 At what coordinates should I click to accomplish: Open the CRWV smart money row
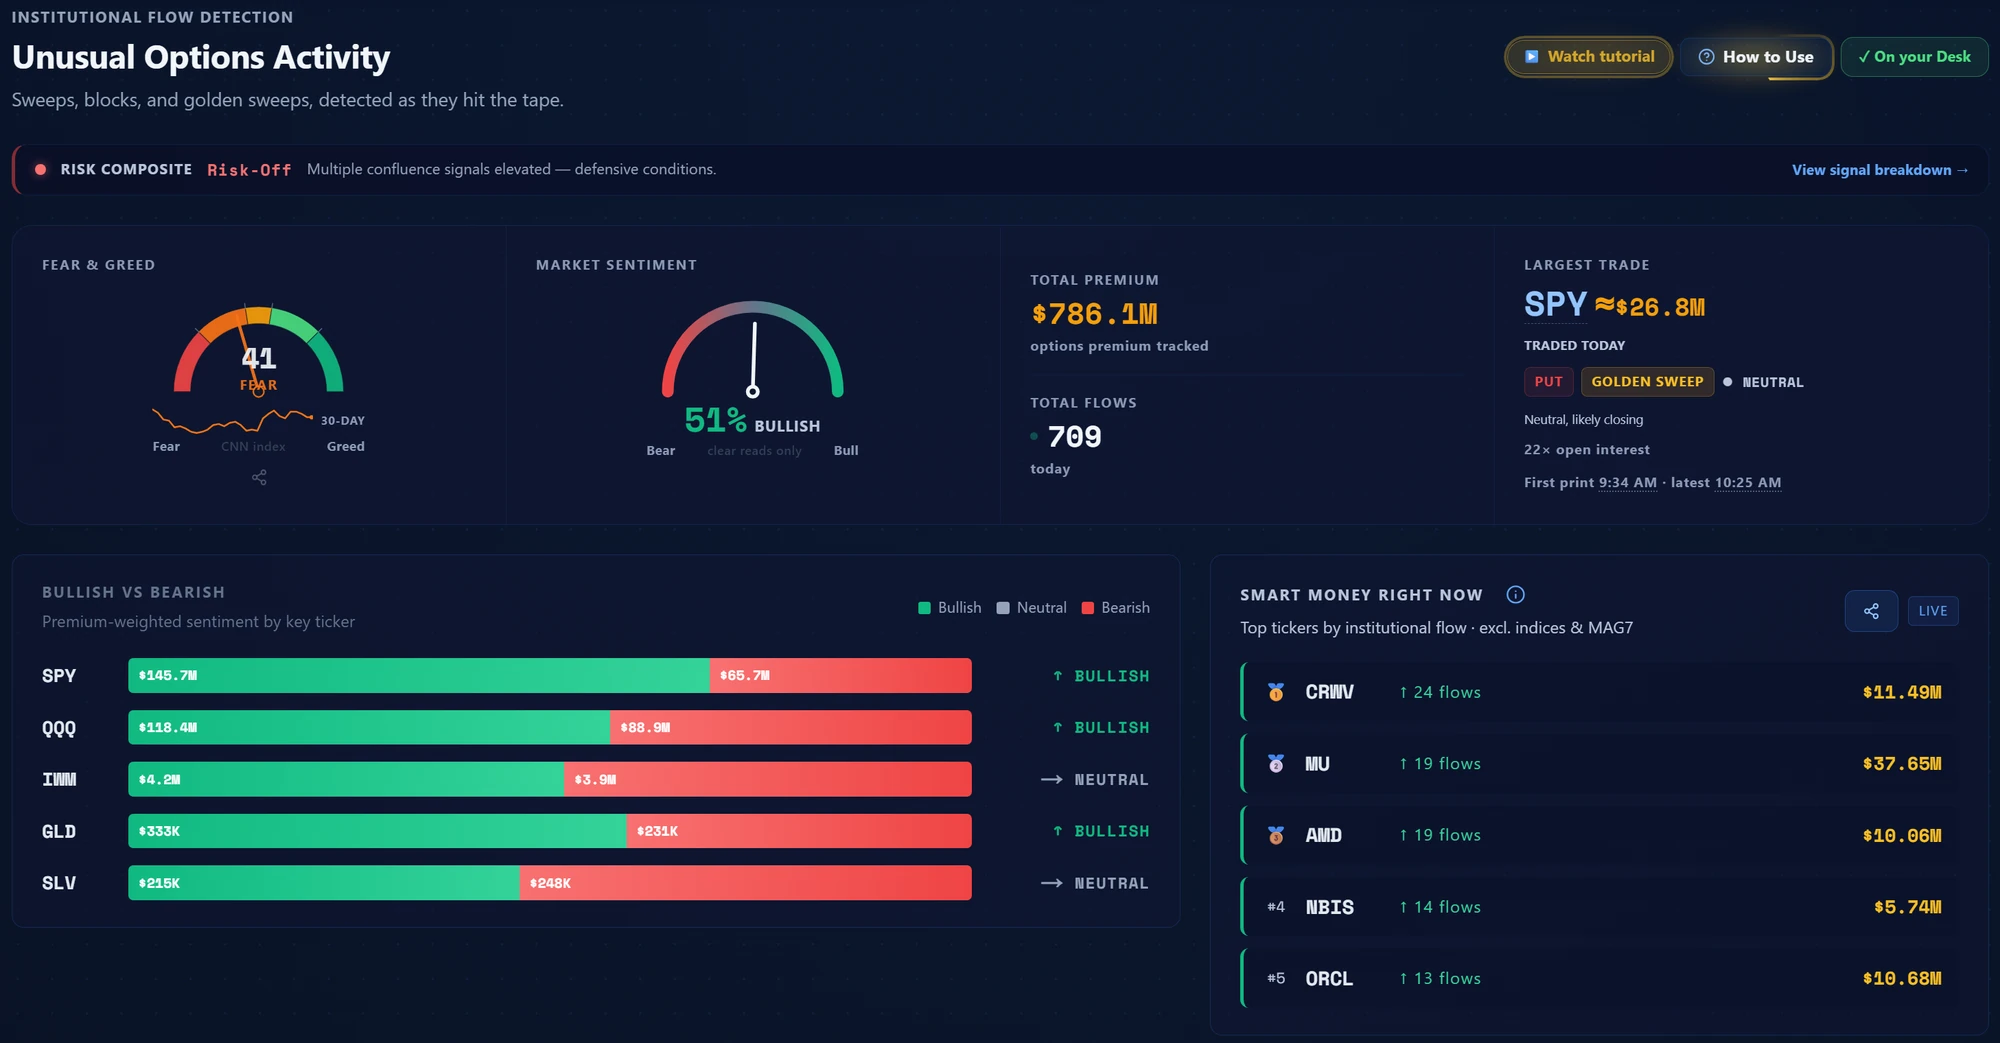click(1599, 692)
